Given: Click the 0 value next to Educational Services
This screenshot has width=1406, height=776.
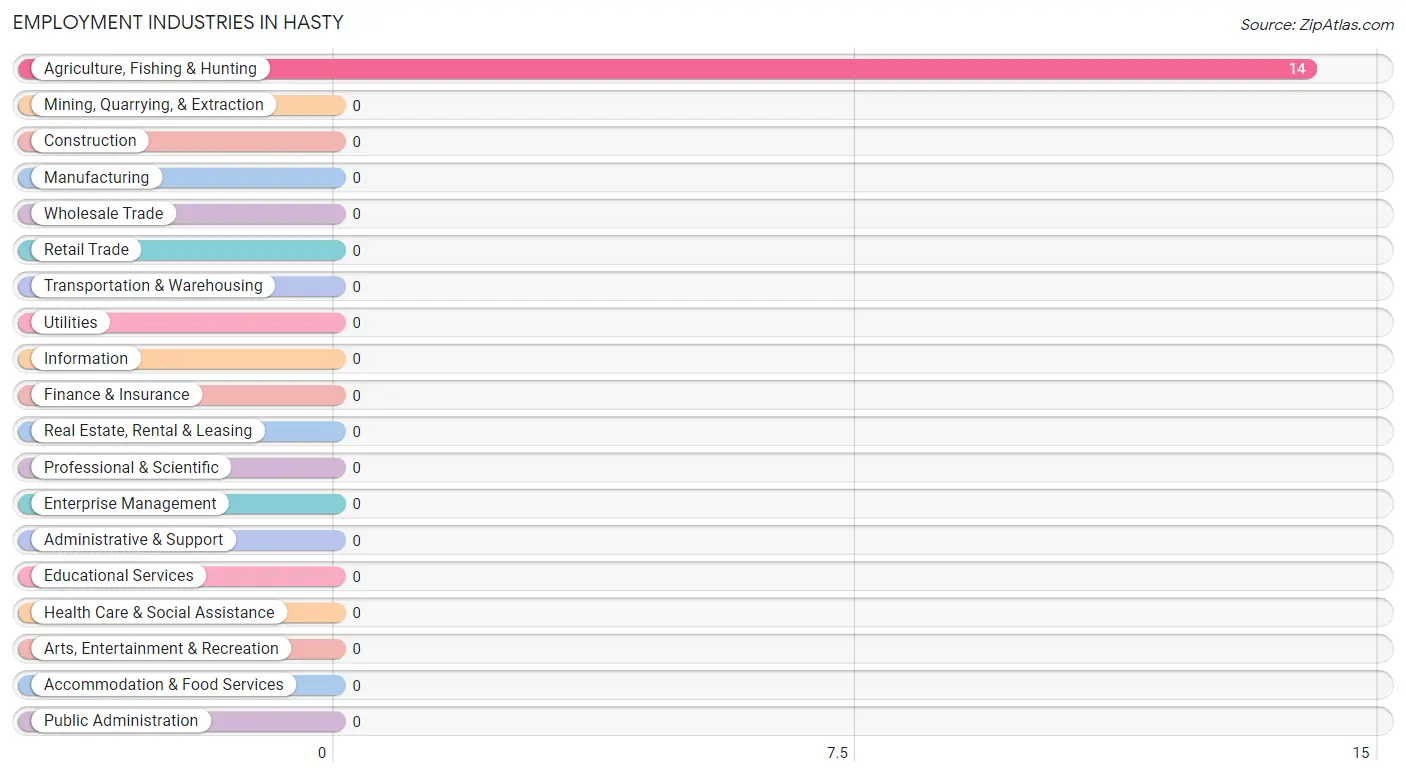Looking at the screenshot, I should pyautogui.click(x=356, y=577).
